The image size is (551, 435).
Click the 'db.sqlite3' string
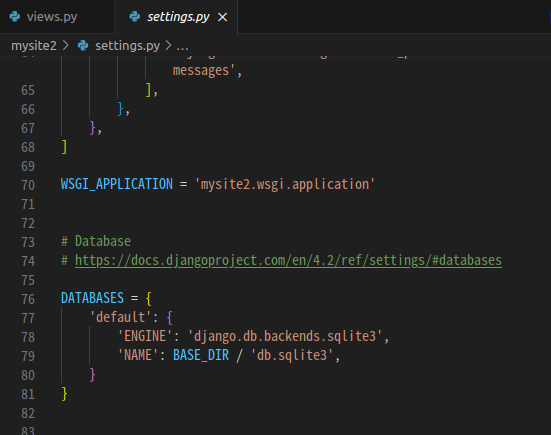292,355
